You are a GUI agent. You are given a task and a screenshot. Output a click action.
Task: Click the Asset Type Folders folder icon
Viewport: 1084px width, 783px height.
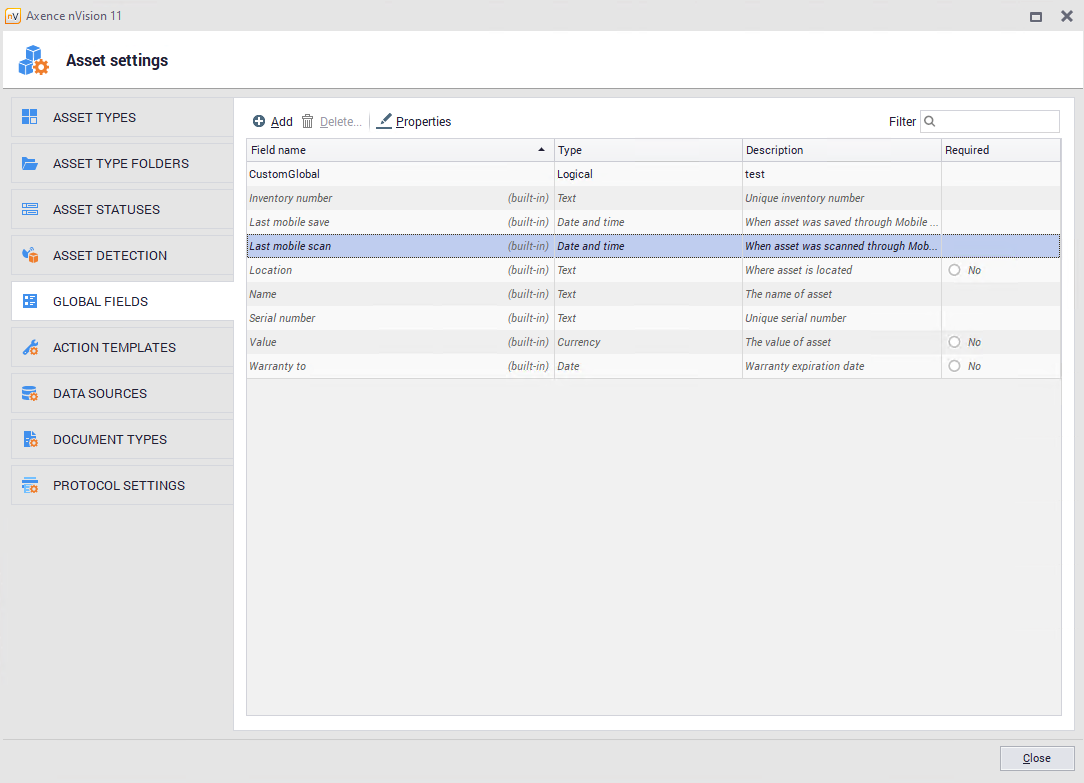30,163
